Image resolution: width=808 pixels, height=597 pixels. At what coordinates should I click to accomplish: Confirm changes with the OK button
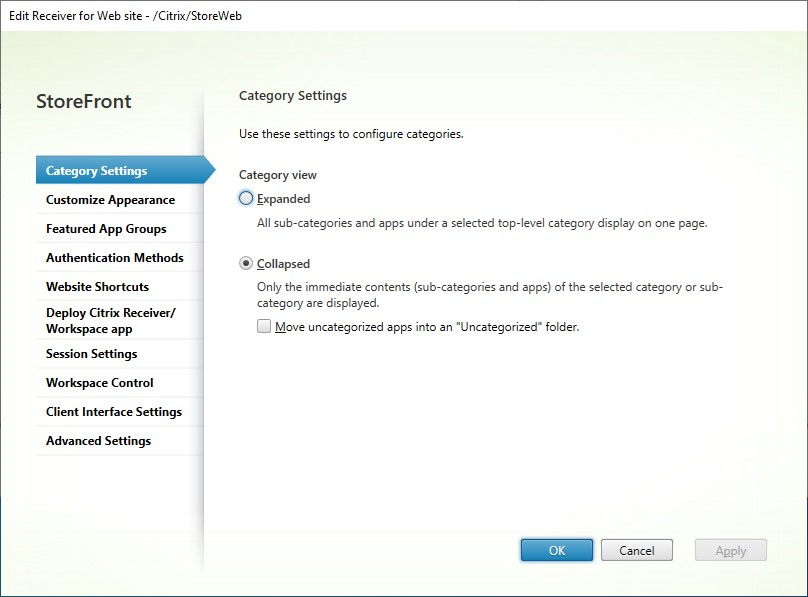point(556,550)
